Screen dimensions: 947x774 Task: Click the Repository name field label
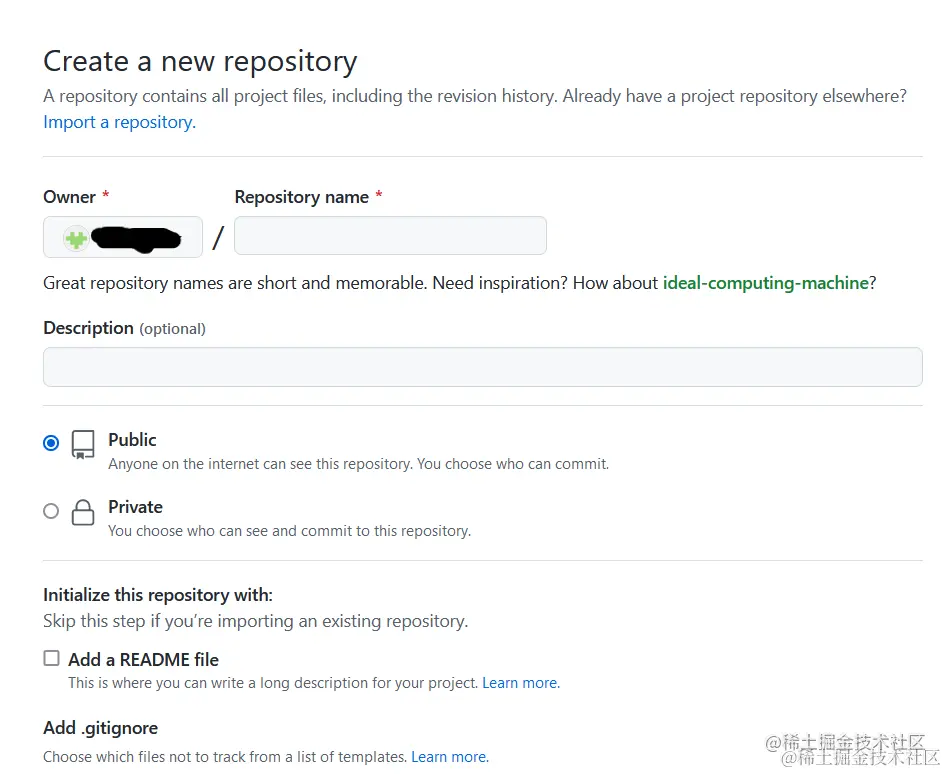301,197
